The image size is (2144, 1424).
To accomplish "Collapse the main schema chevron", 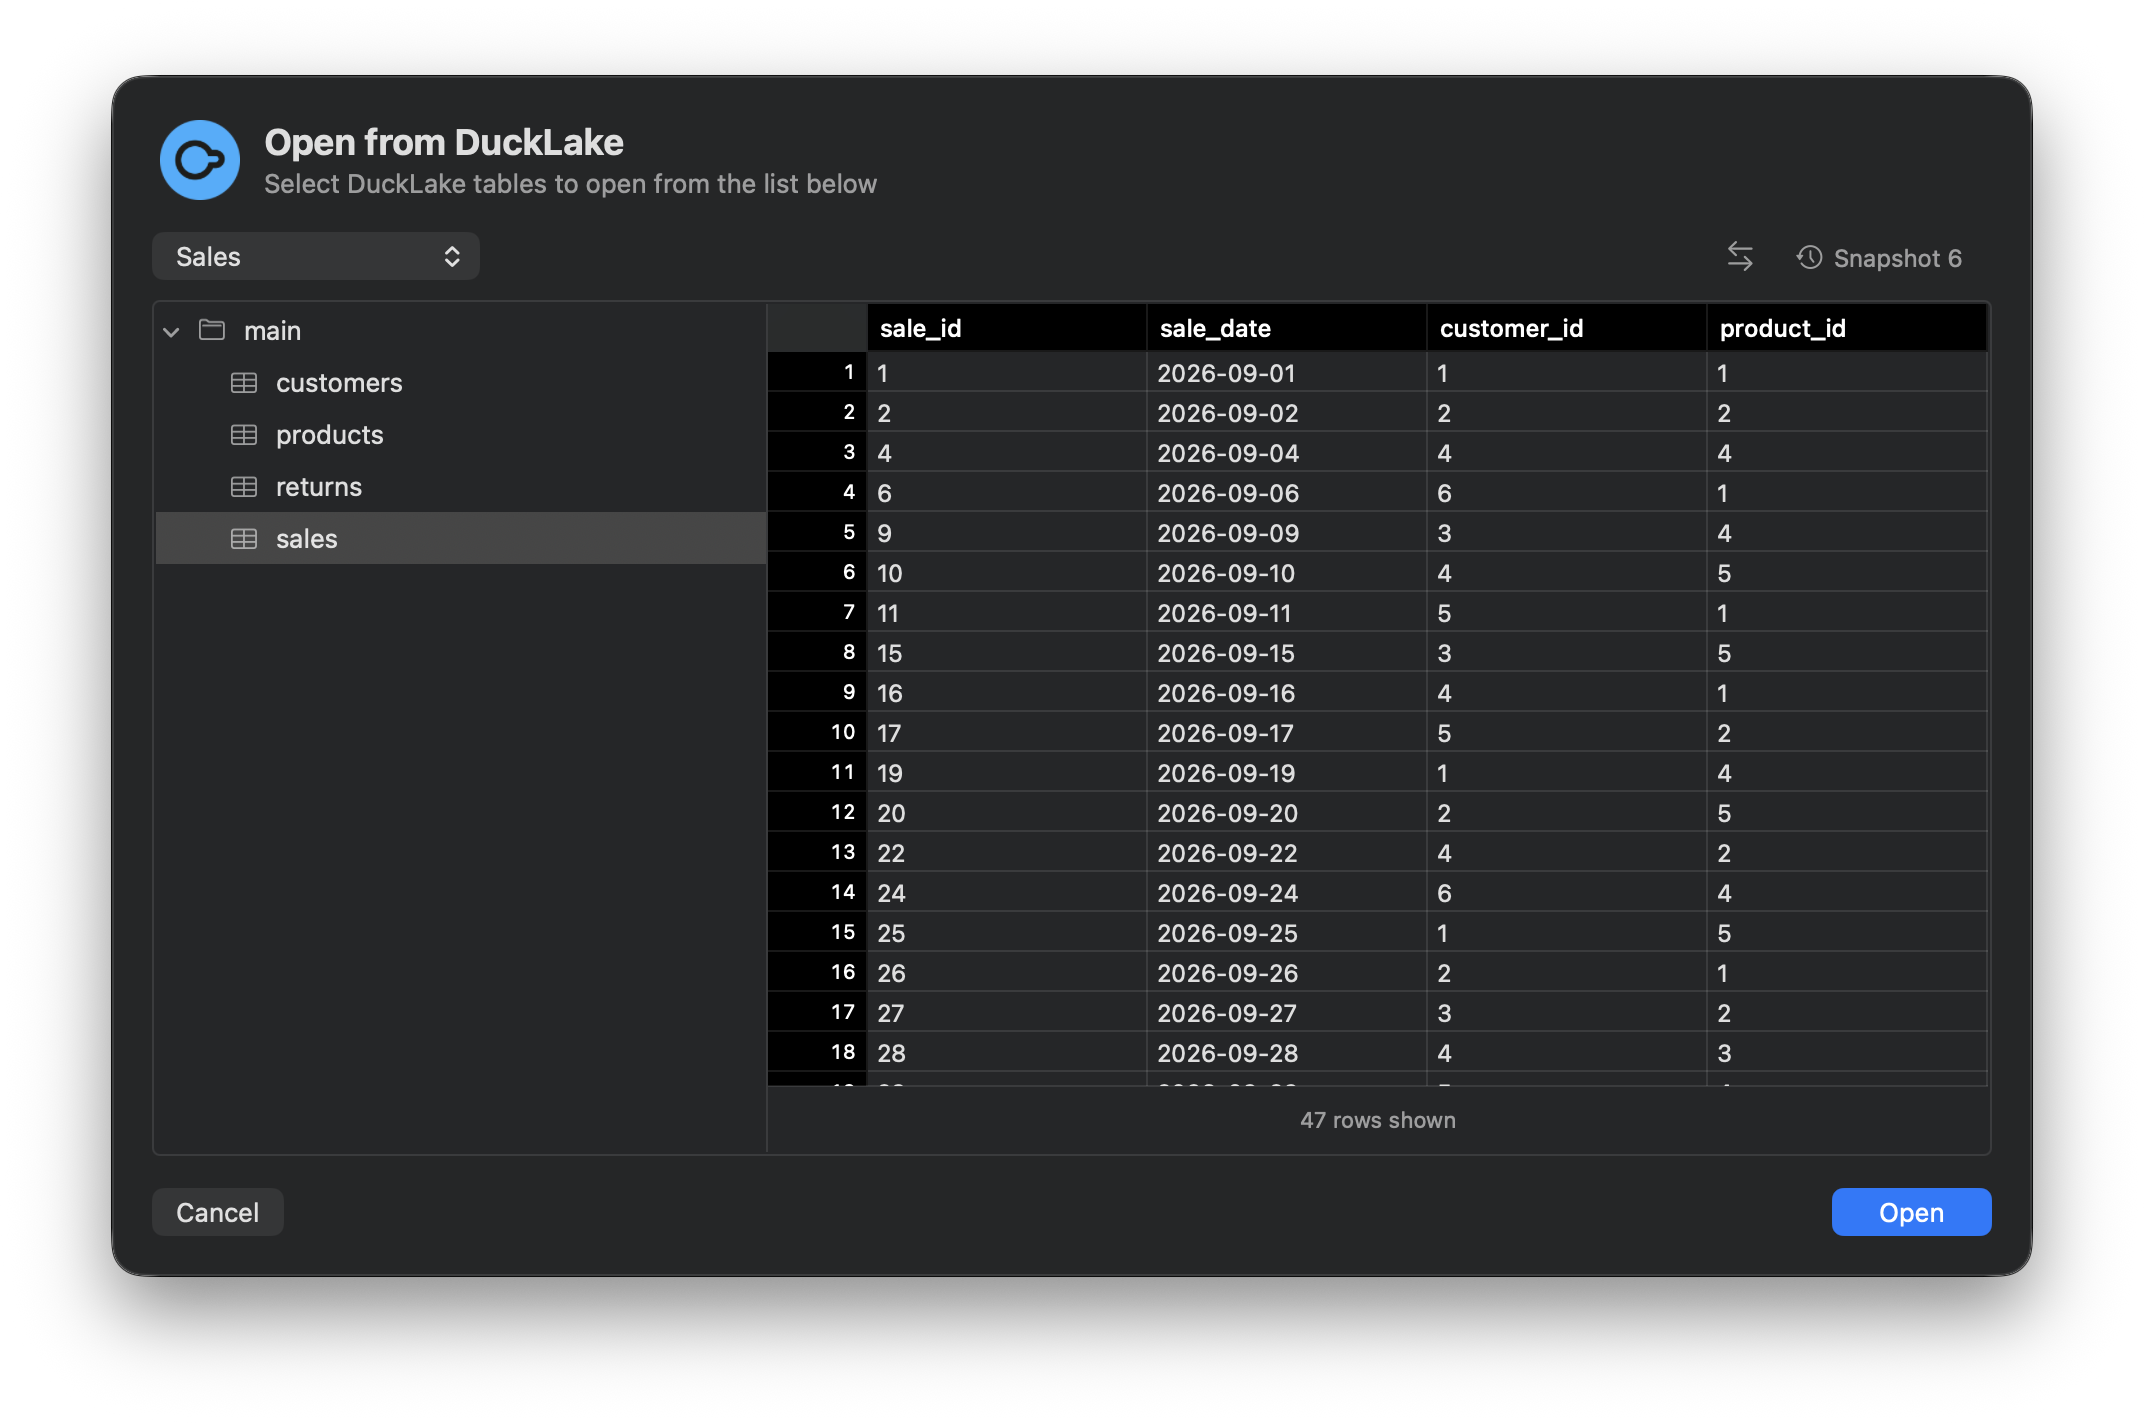I will (171, 331).
